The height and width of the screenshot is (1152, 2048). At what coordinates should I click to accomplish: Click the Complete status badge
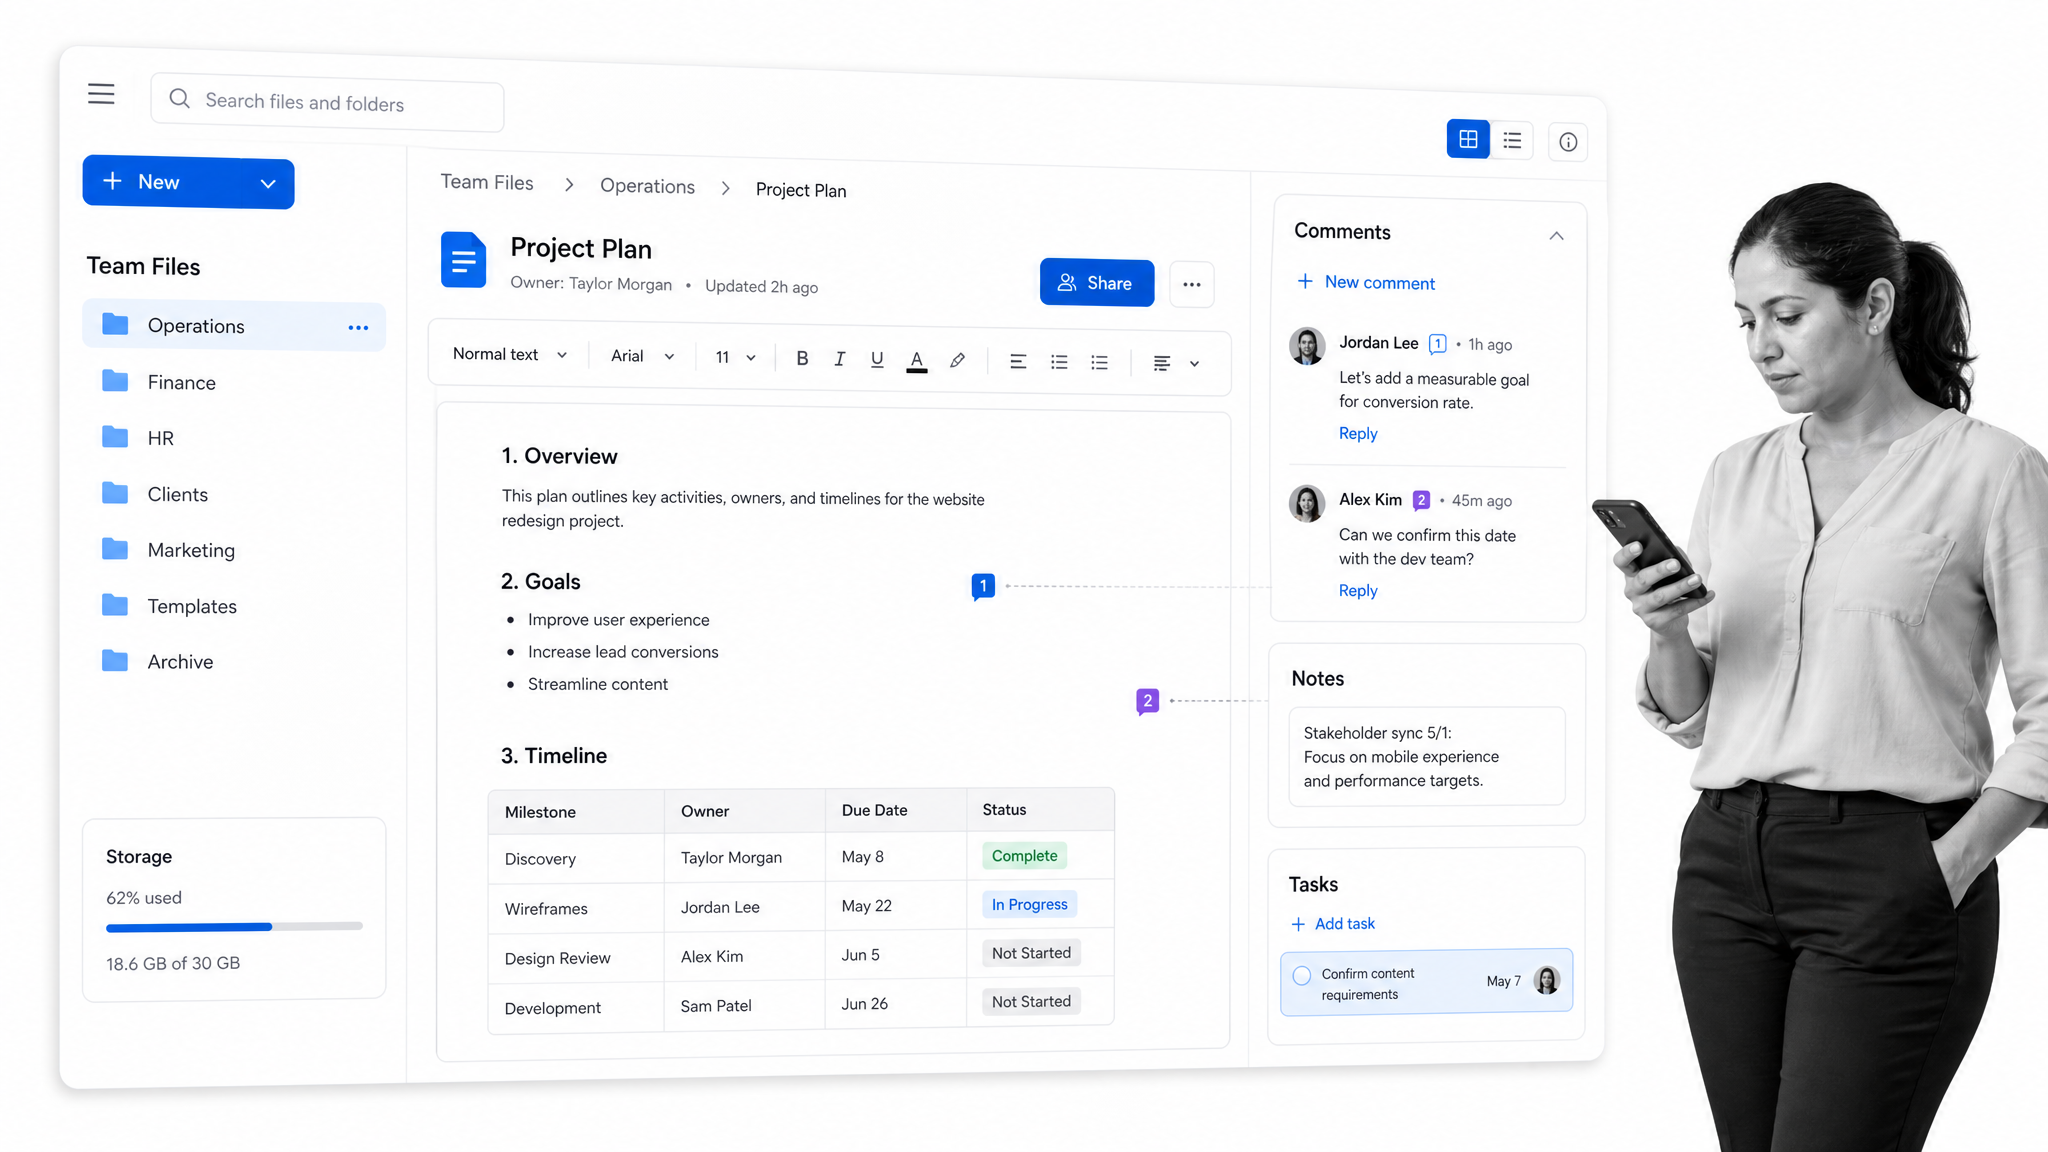coord(1024,856)
